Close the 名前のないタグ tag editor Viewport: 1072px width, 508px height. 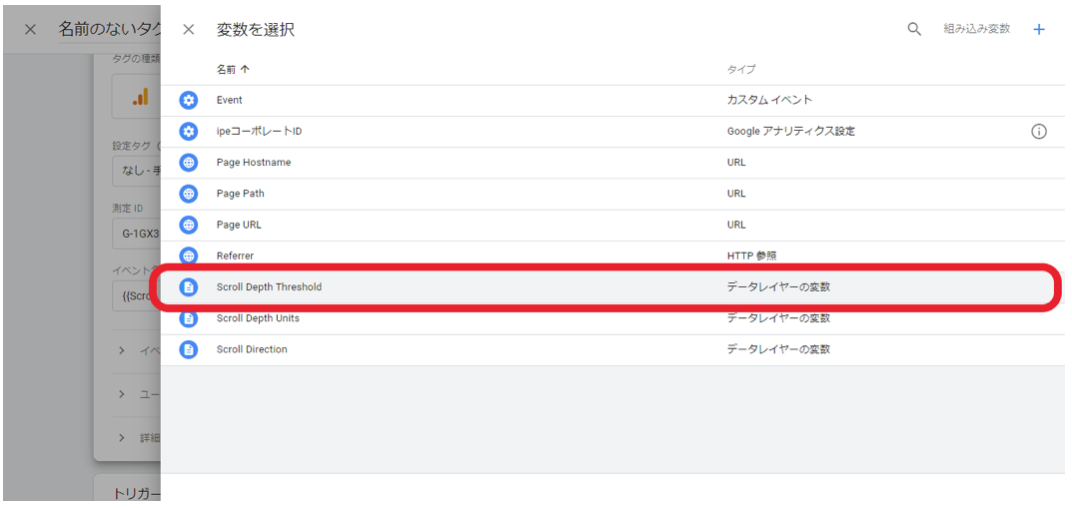coord(30,29)
